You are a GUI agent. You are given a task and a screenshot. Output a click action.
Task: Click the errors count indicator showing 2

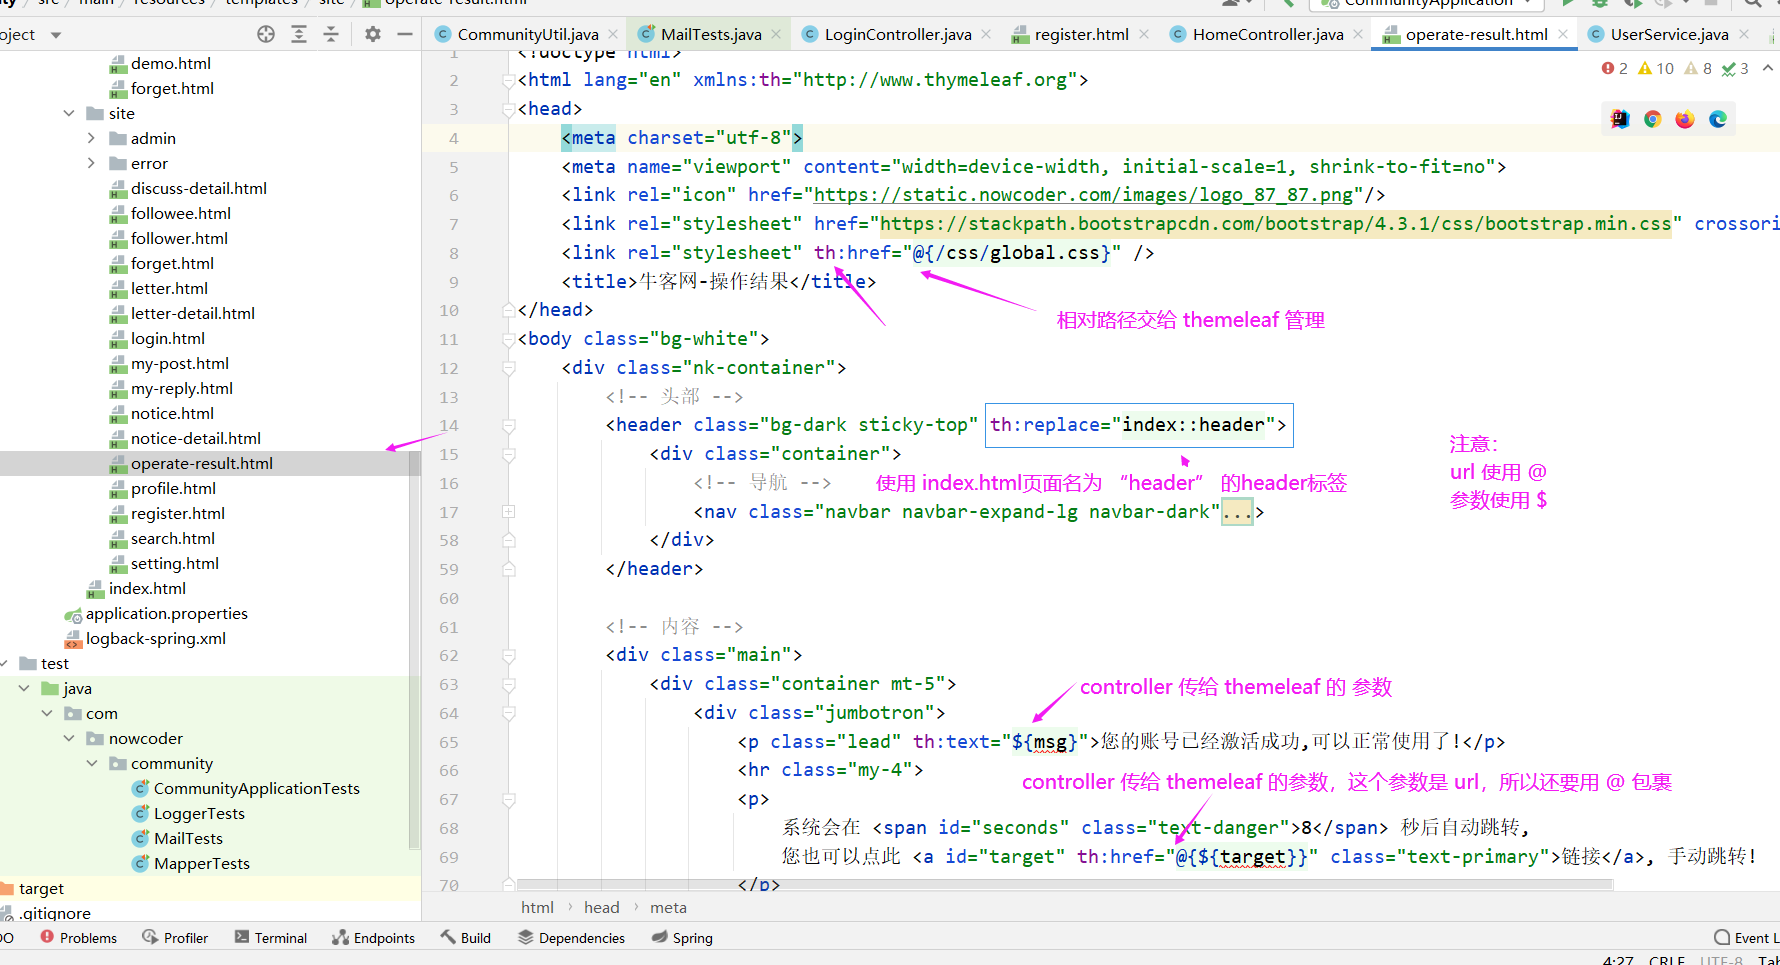tap(1614, 68)
